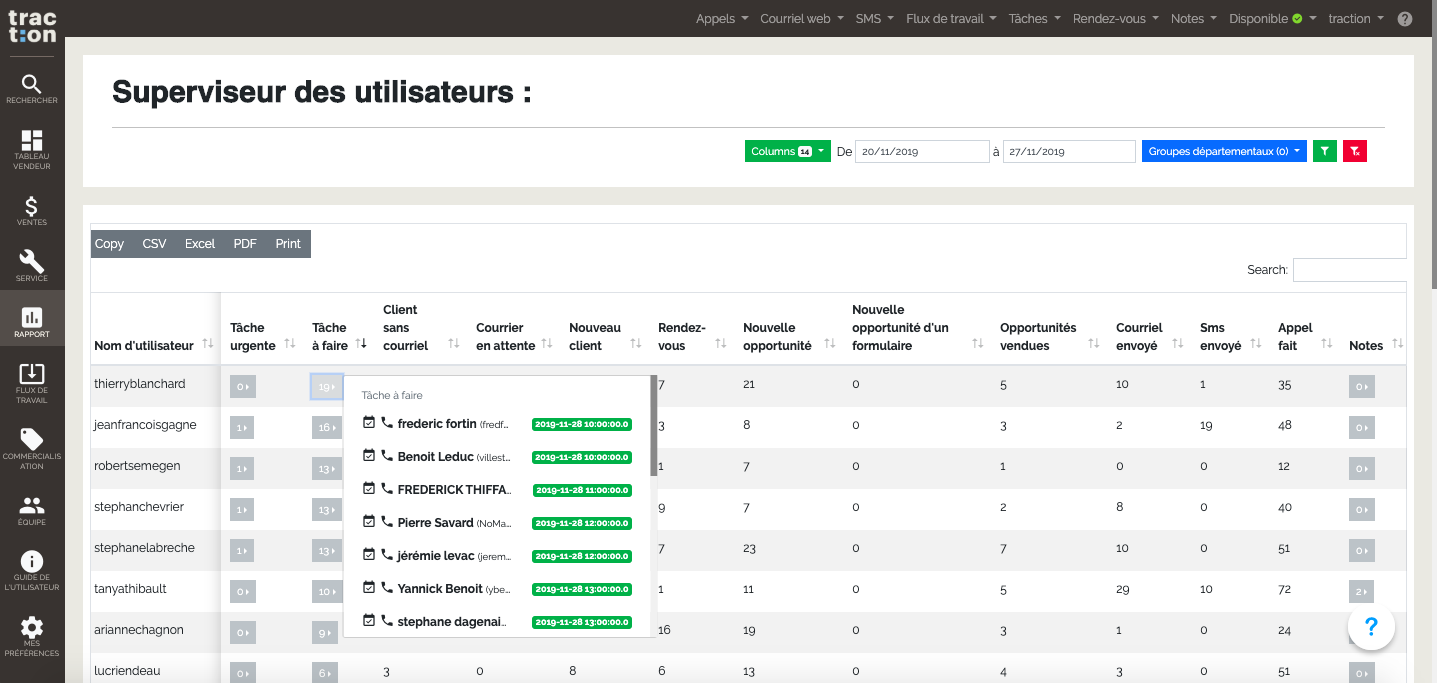Click the username stephanelabreche

pyautogui.click(x=144, y=548)
